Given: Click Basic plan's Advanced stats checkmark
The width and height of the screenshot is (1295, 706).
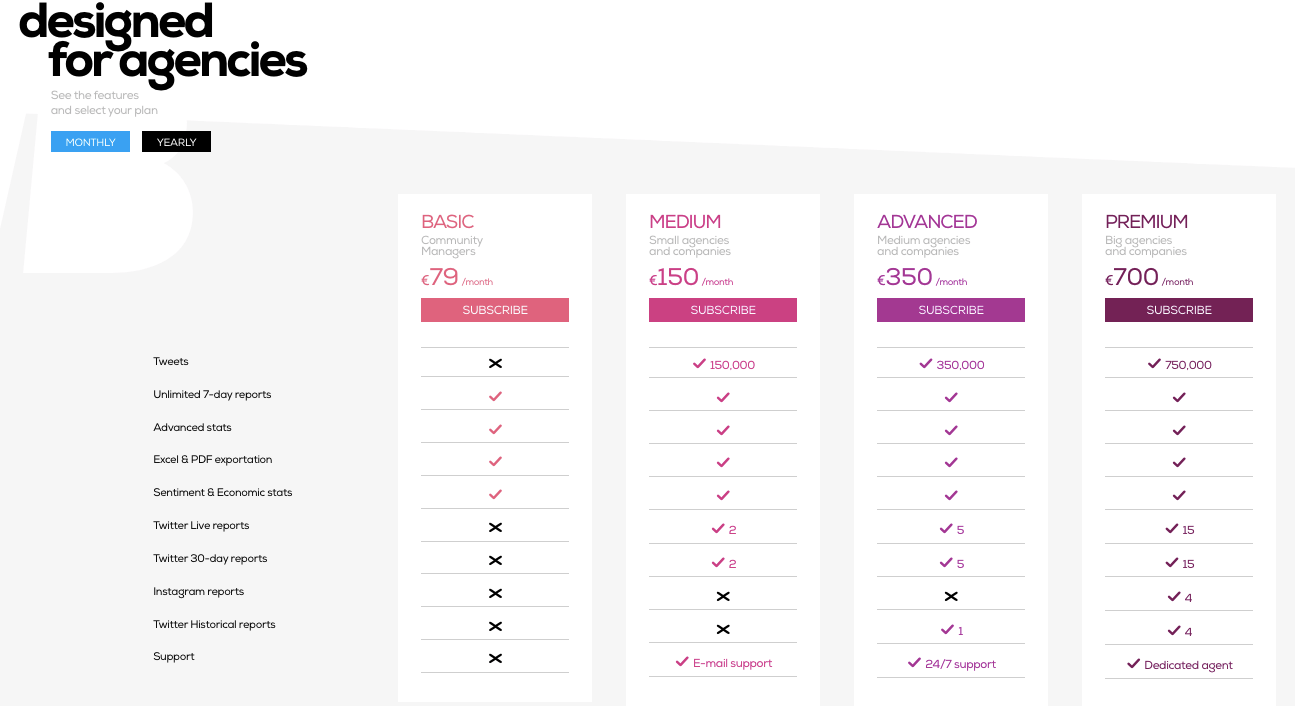Looking at the screenshot, I should (x=495, y=429).
